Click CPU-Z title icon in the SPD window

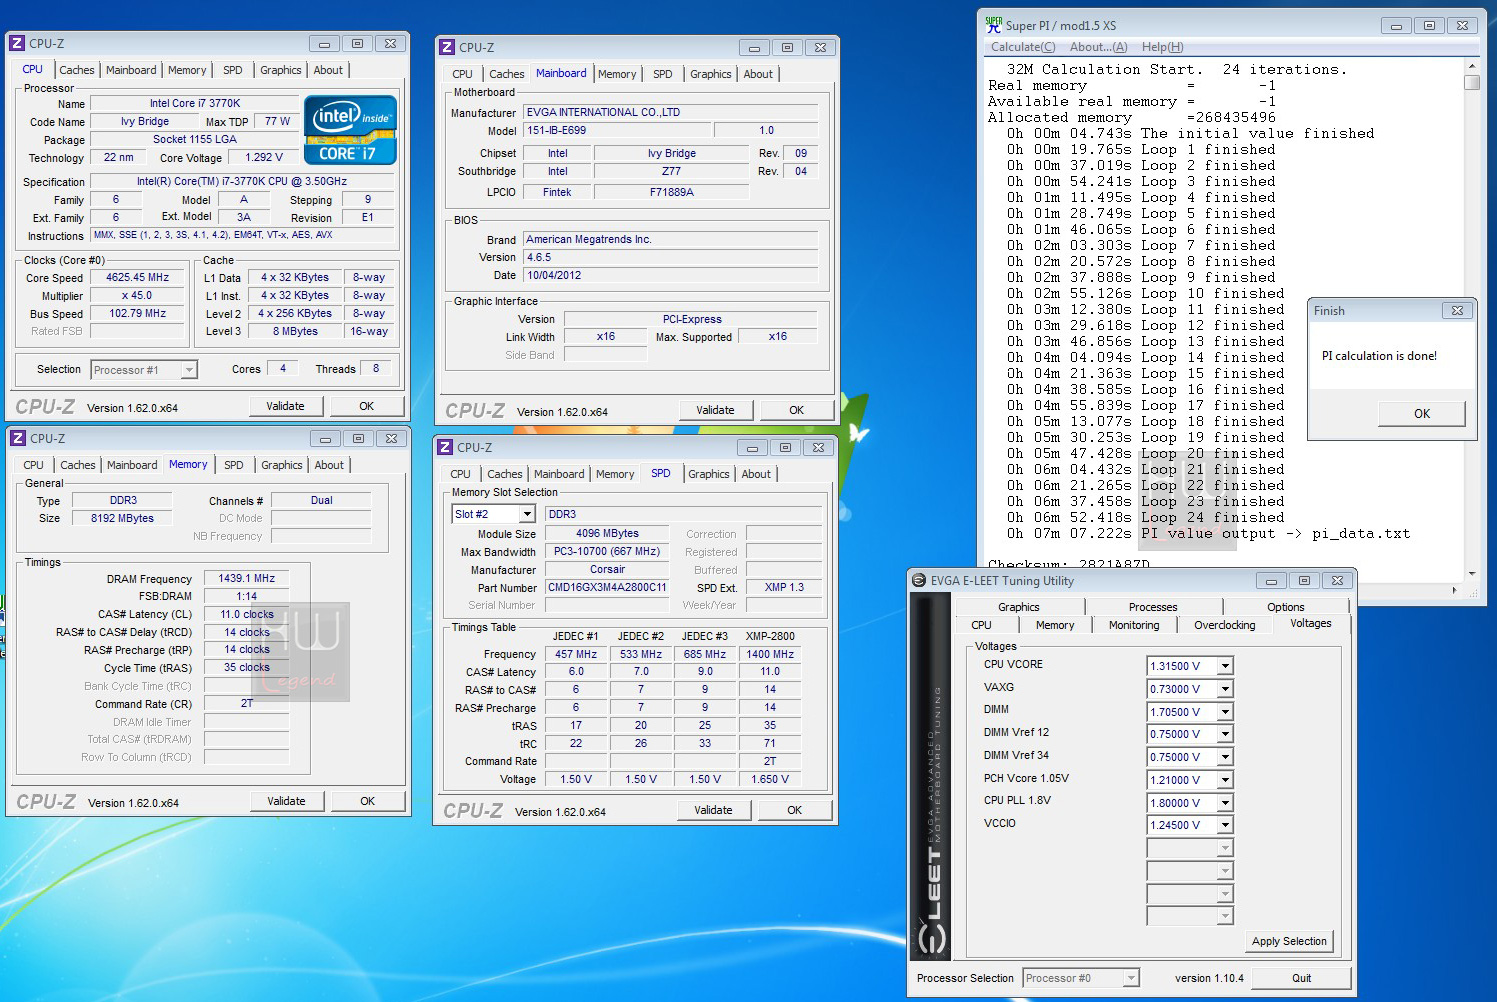pyautogui.click(x=445, y=447)
